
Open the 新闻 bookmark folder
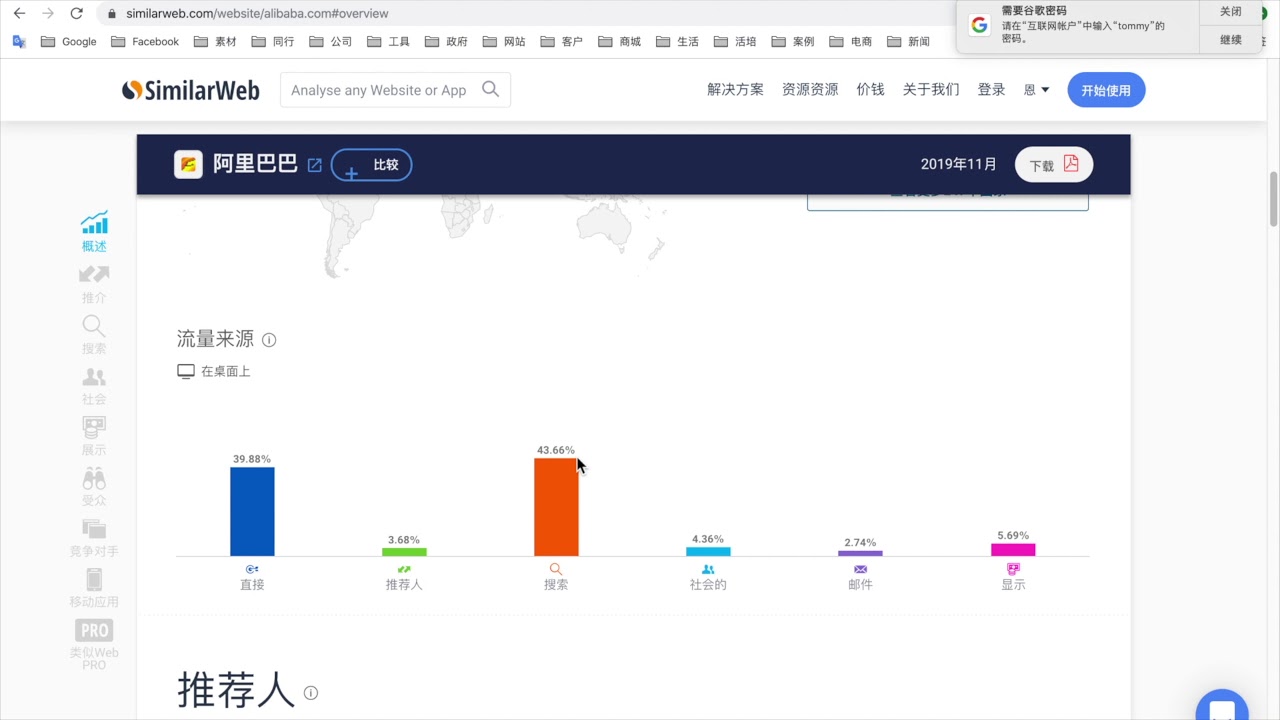(908, 42)
